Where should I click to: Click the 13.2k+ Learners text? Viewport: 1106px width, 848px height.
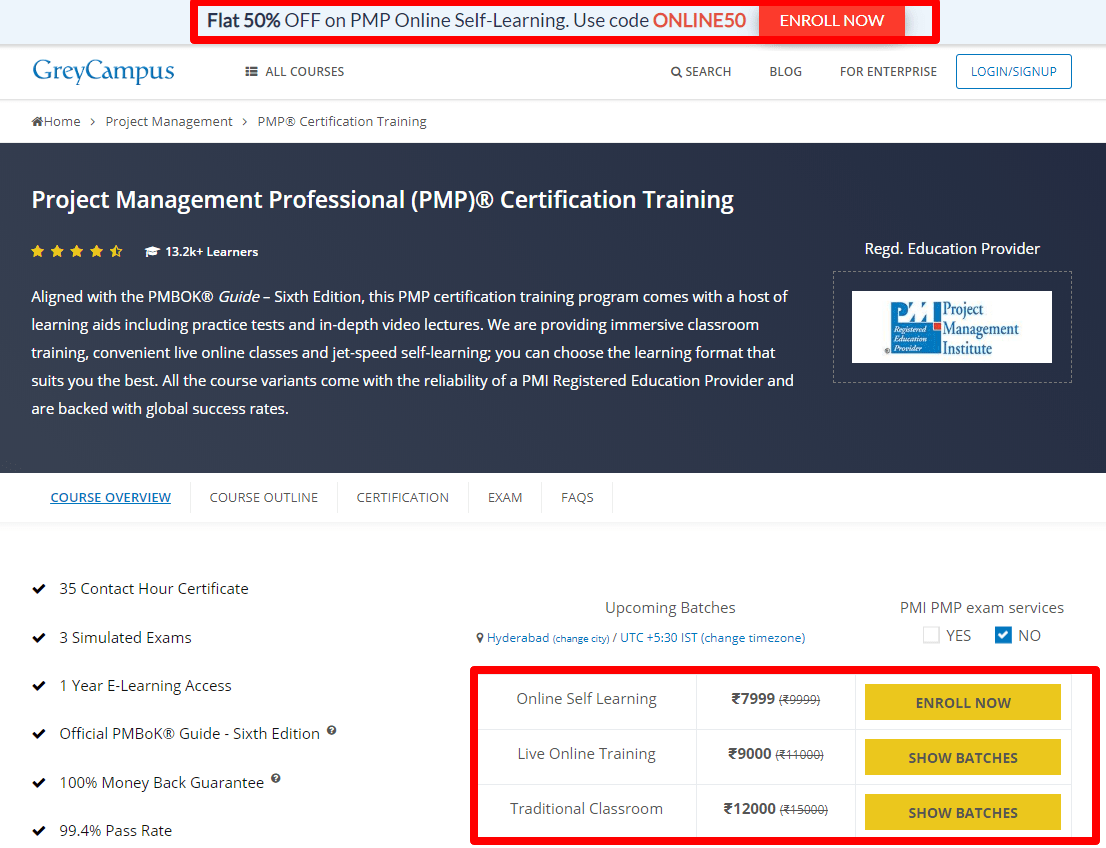(x=212, y=252)
